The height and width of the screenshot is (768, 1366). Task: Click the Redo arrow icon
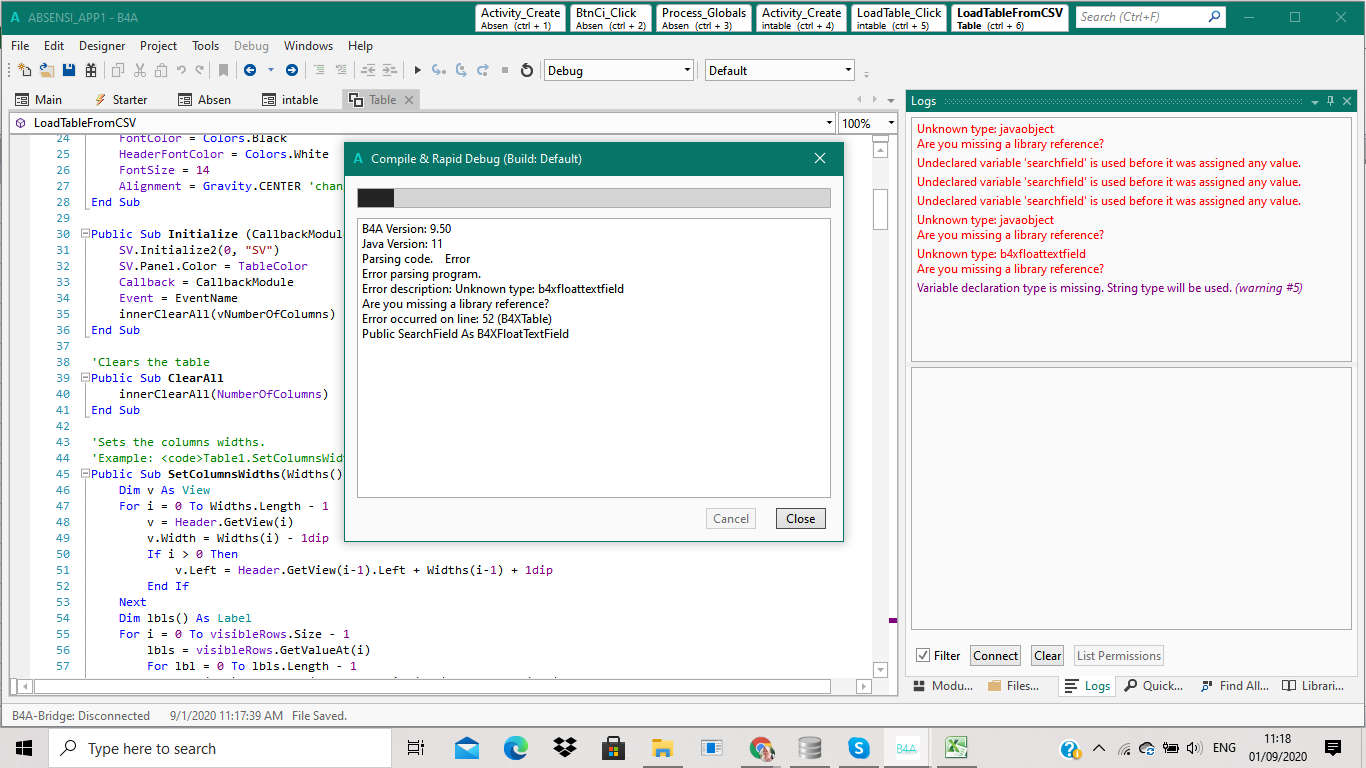[x=200, y=70]
